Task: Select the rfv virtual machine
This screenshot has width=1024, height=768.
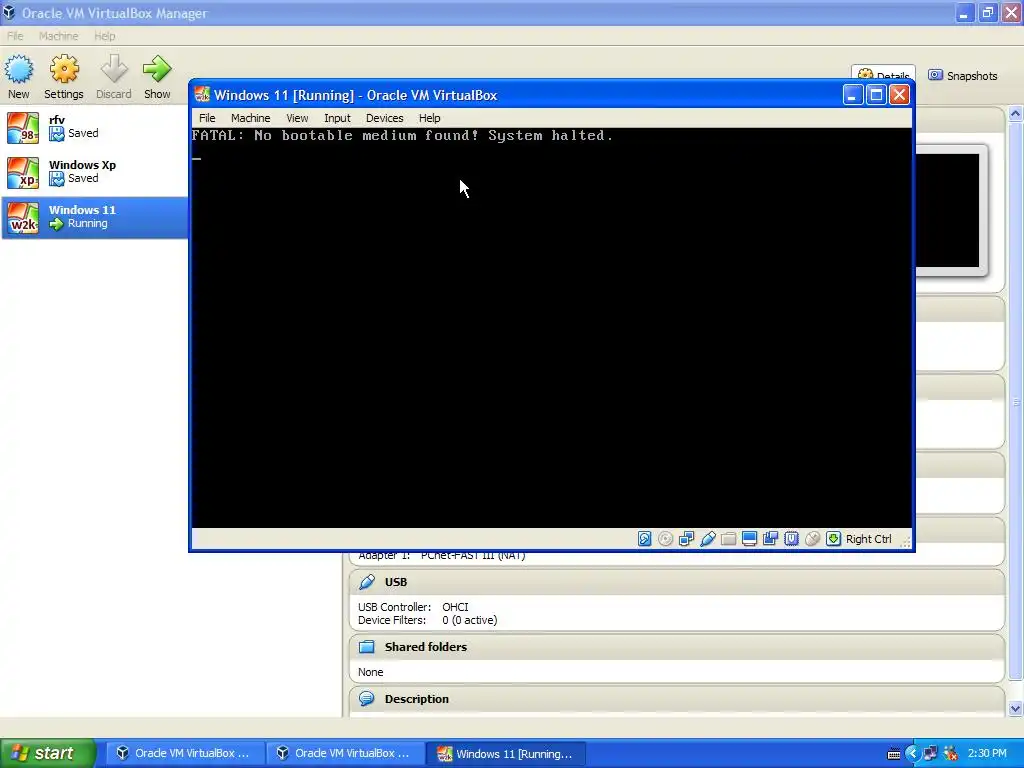Action: [95, 127]
